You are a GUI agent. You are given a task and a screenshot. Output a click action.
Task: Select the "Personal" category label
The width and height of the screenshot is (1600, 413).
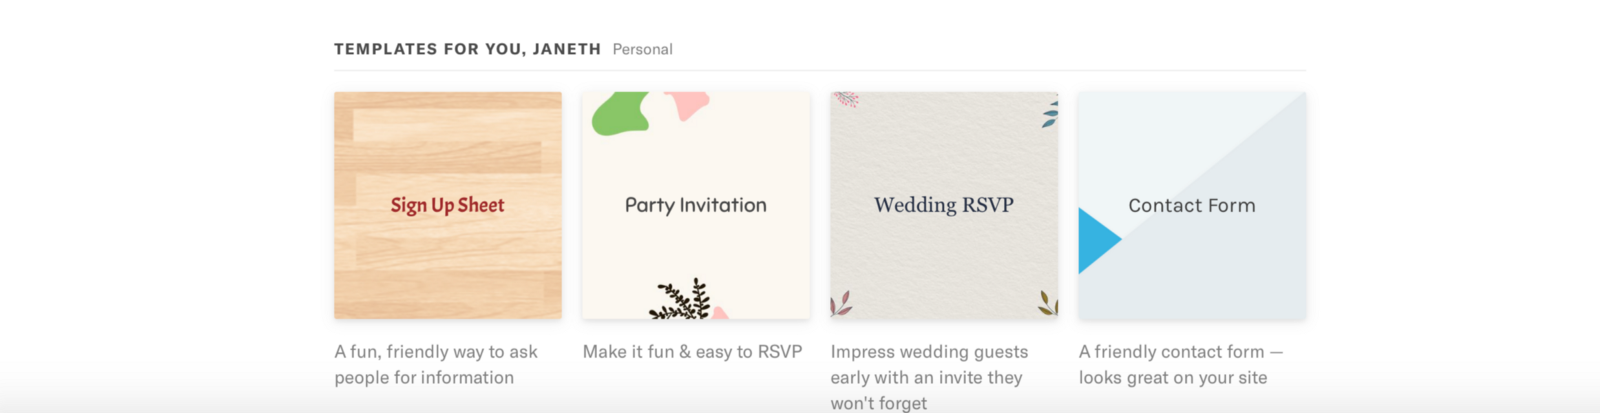pos(642,49)
